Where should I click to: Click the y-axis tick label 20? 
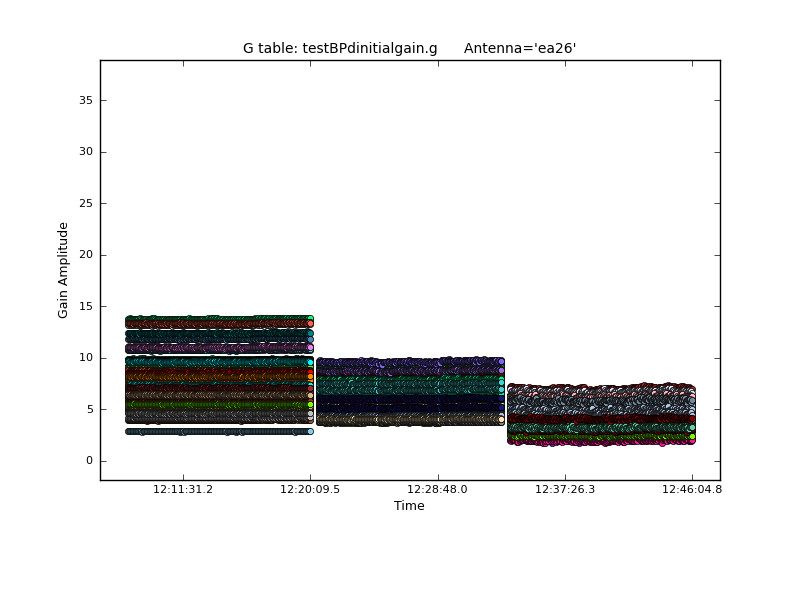tap(85, 255)
